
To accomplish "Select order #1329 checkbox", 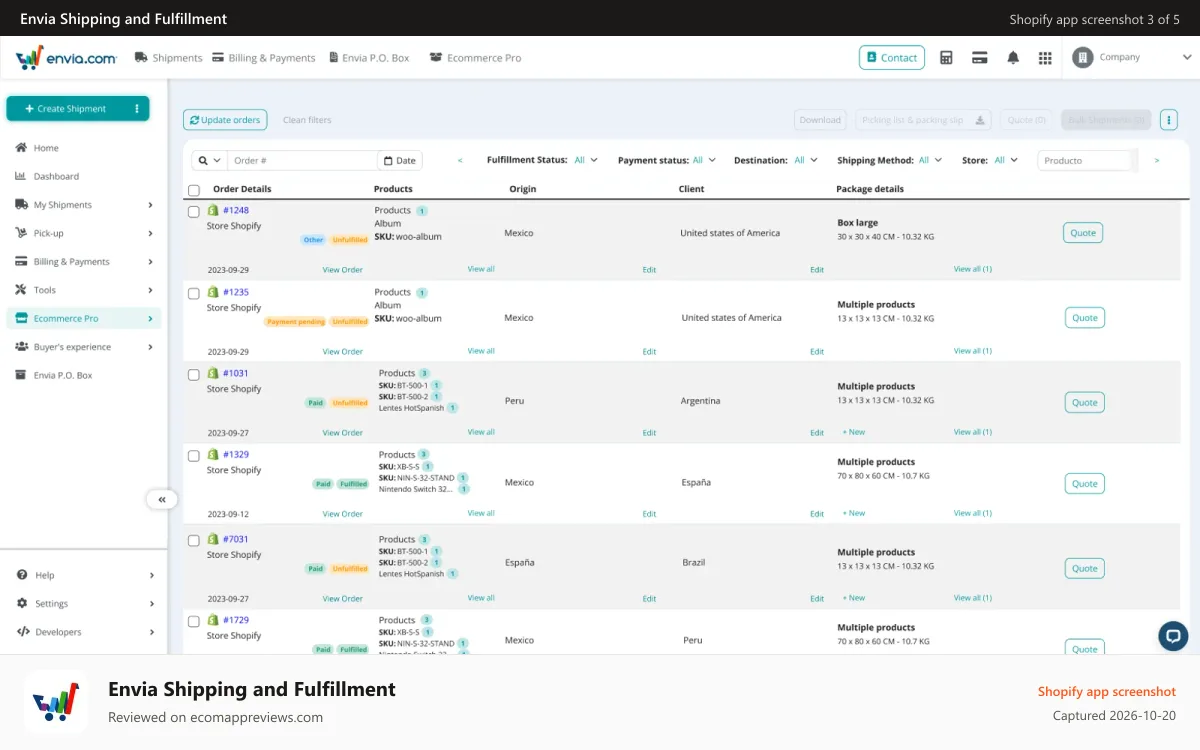I will point(194,455).
